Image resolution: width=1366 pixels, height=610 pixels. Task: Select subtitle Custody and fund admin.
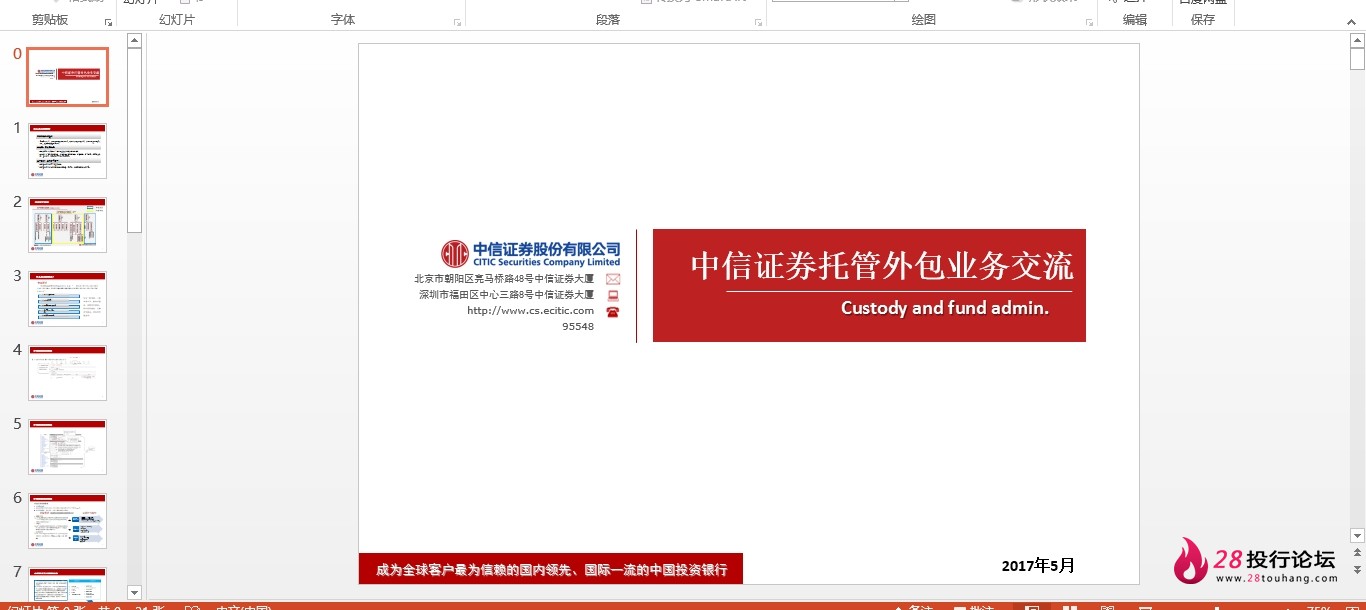945,308
